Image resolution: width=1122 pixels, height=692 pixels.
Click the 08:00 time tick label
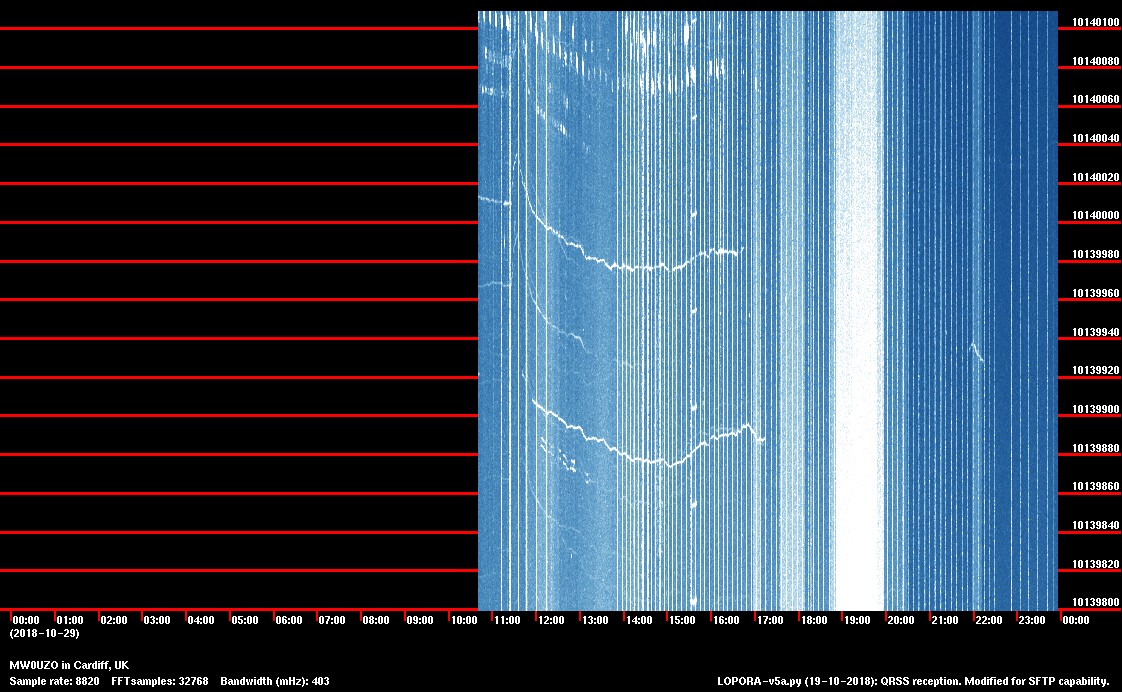click(376, 621)
